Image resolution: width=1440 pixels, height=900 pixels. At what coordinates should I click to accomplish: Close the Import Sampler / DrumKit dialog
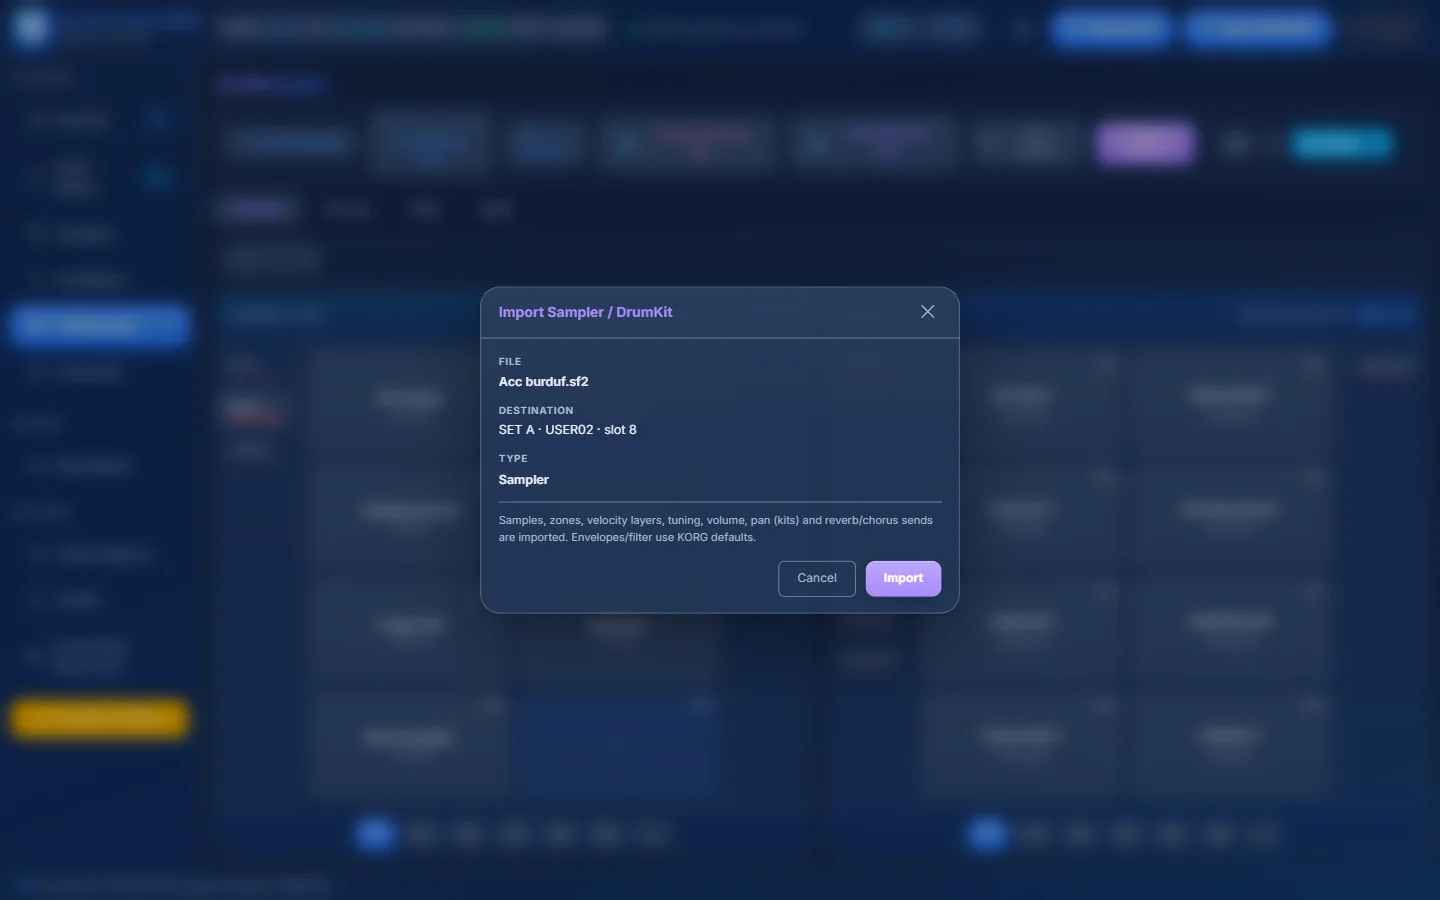coord(928,312)
